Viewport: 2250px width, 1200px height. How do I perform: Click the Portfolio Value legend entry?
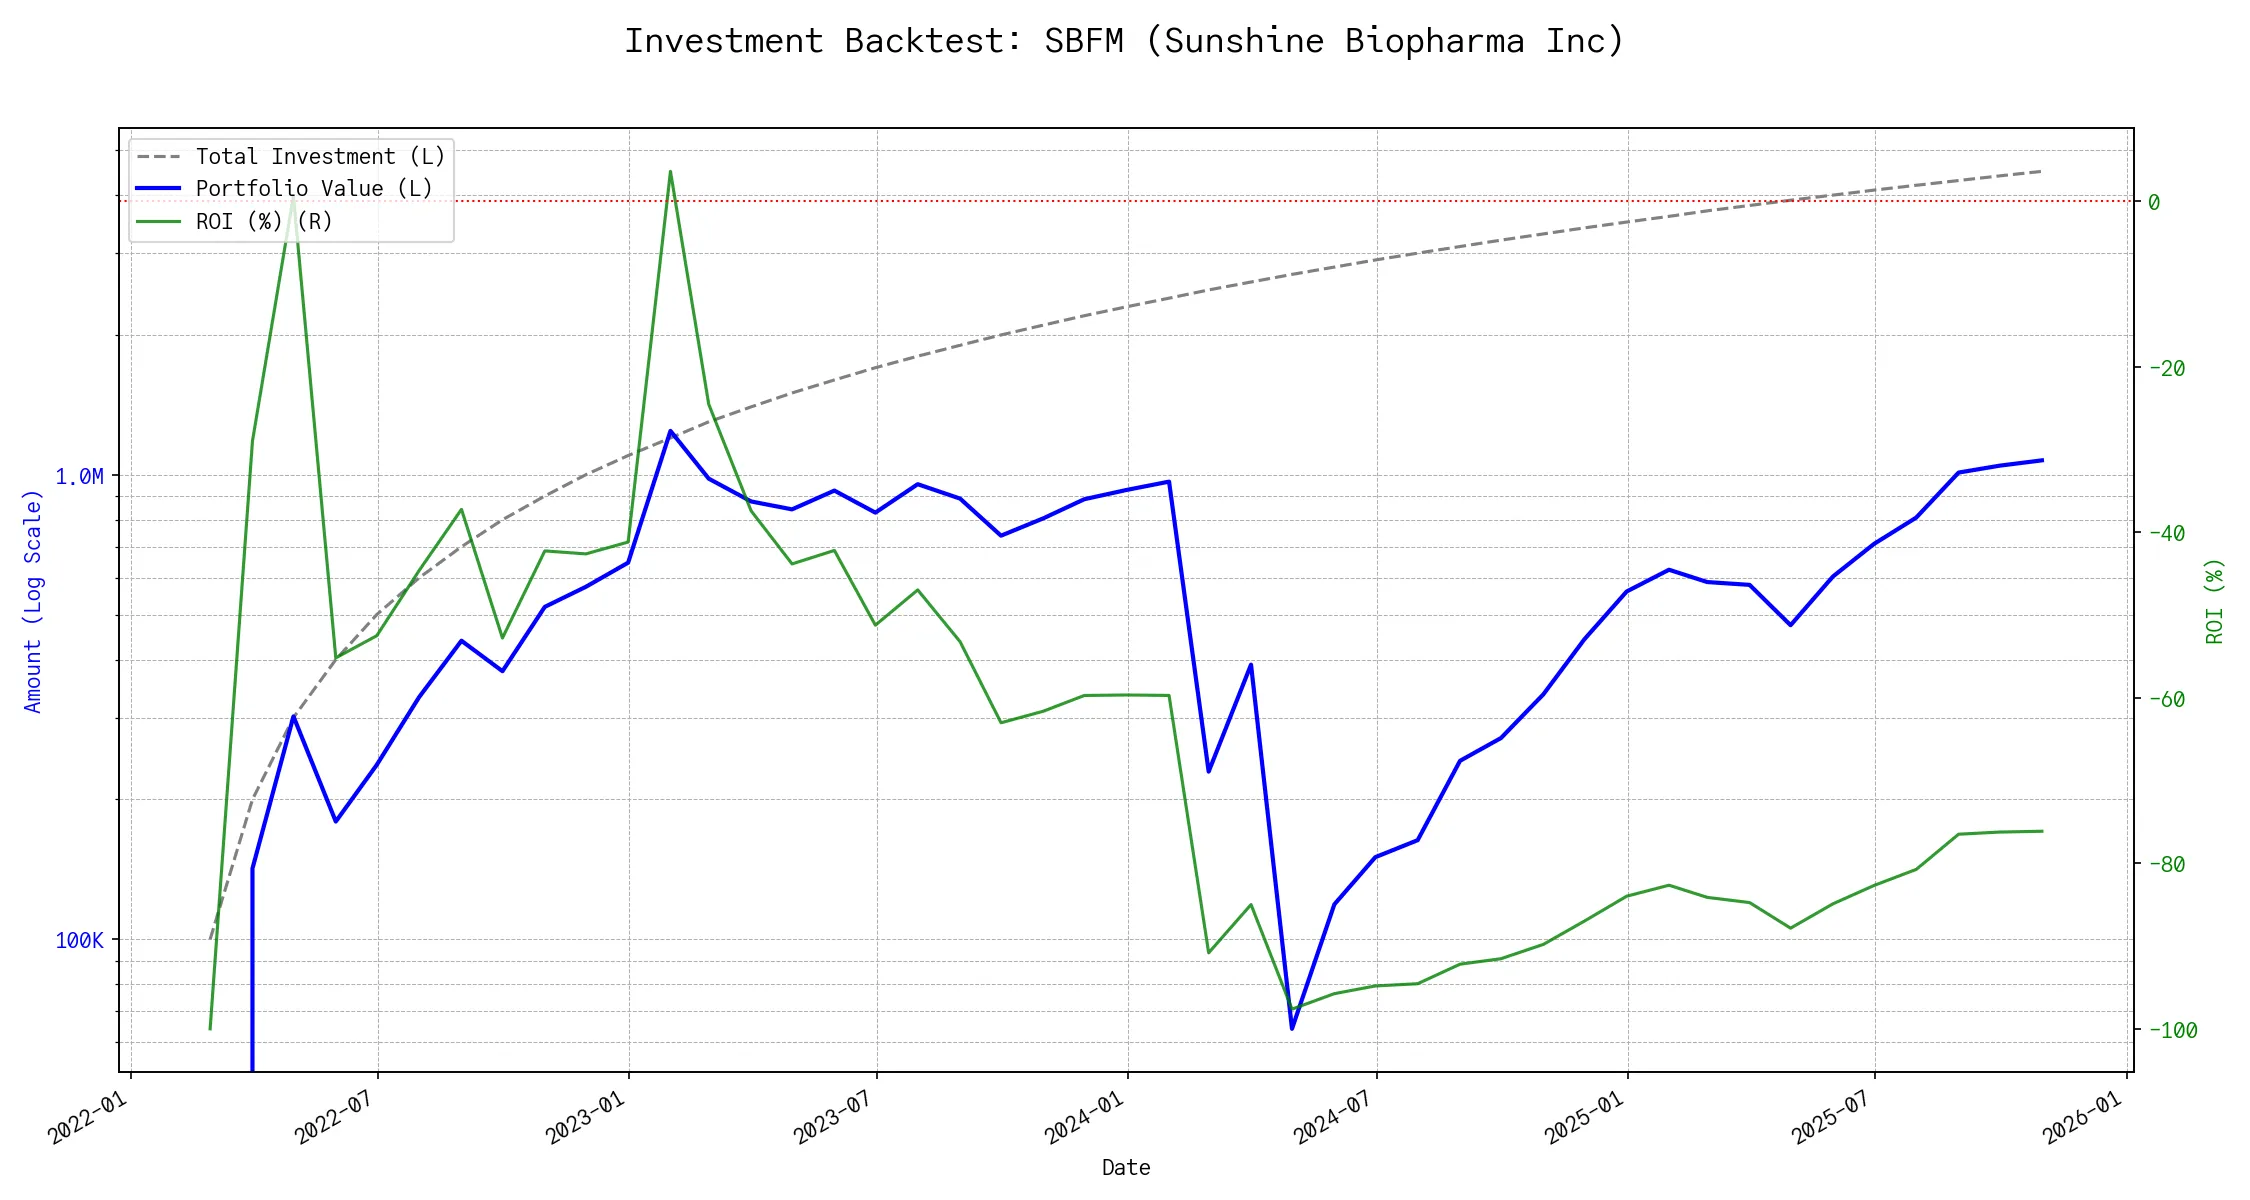pyautogui.click(x=314, y=189)
